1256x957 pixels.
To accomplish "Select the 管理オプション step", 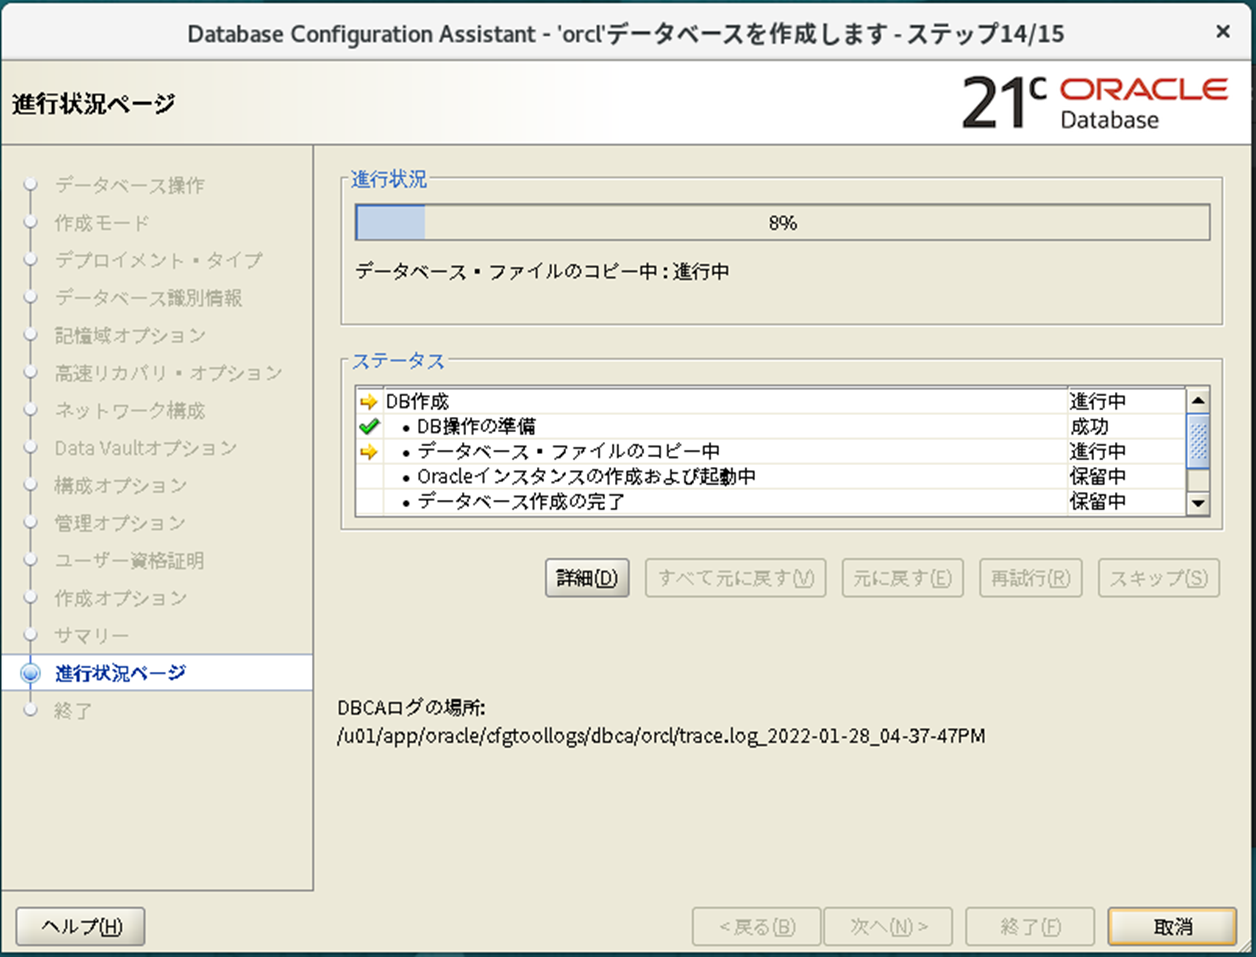I will click(x=120, y=523).
